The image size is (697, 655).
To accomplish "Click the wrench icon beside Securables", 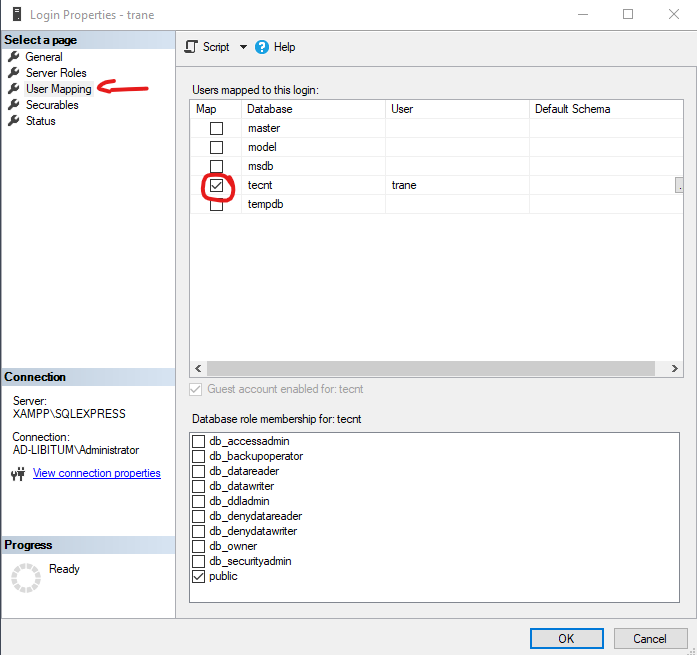I will coord(14,105).
